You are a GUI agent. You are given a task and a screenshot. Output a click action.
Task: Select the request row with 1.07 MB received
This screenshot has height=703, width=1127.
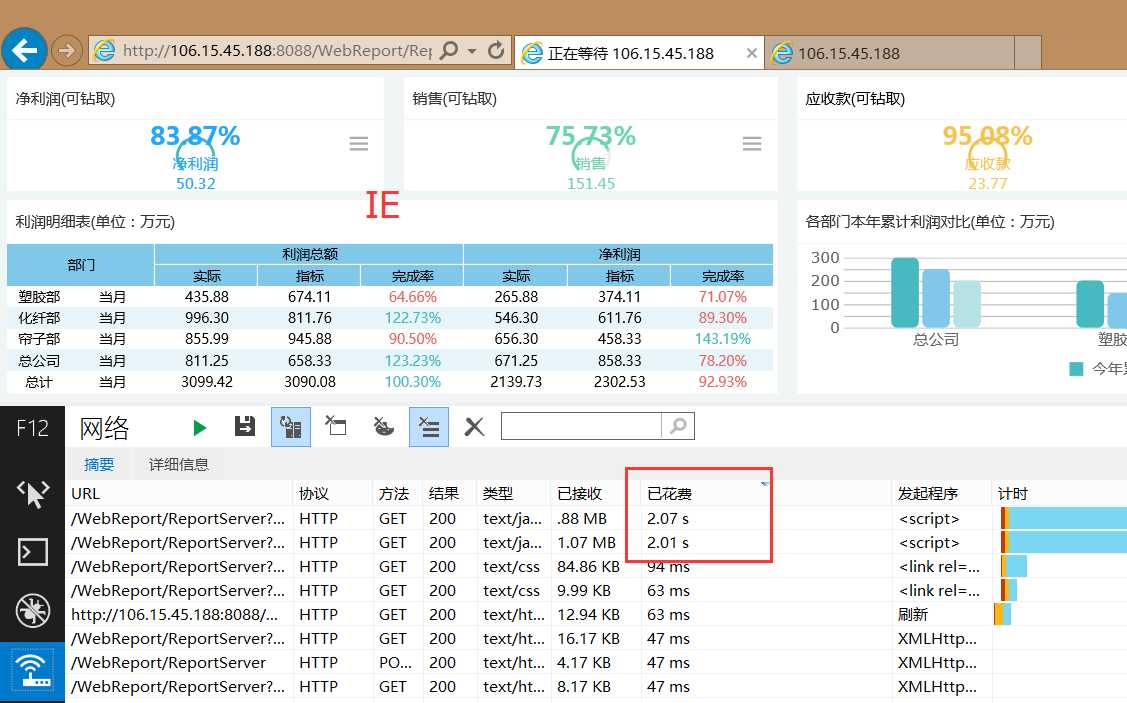[x=597, y=543]
